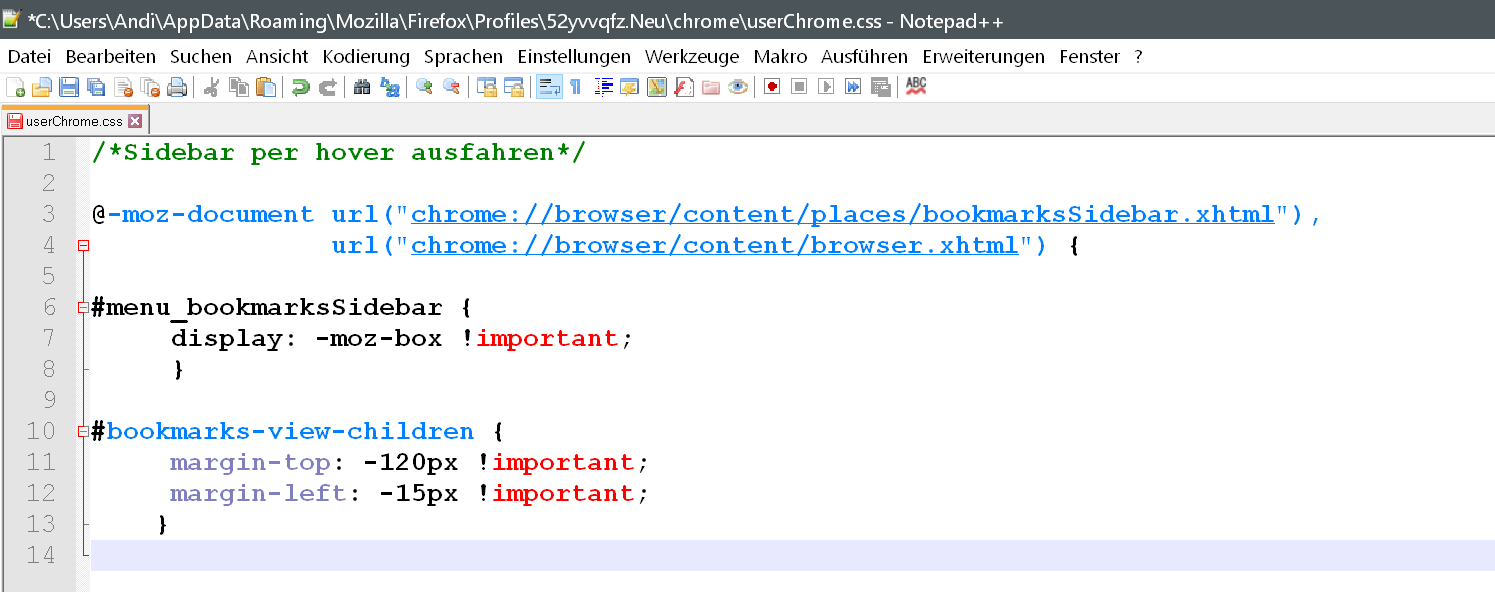Screen dimensions: 1495x592
Task: Open the Erweiterungen menu
Action: [x=983, y=57]
